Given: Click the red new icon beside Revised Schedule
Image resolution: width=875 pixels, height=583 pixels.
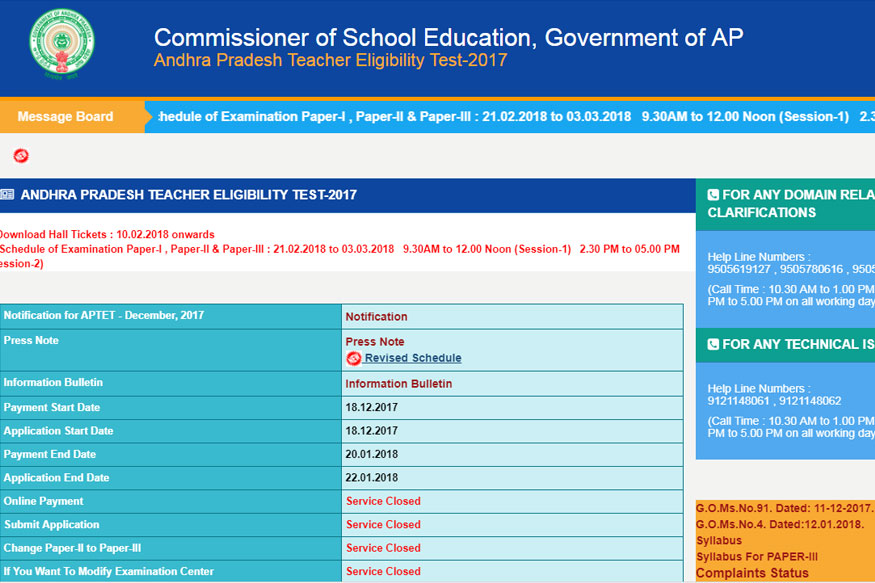Looking at the screenshot, I should point(353,358).
